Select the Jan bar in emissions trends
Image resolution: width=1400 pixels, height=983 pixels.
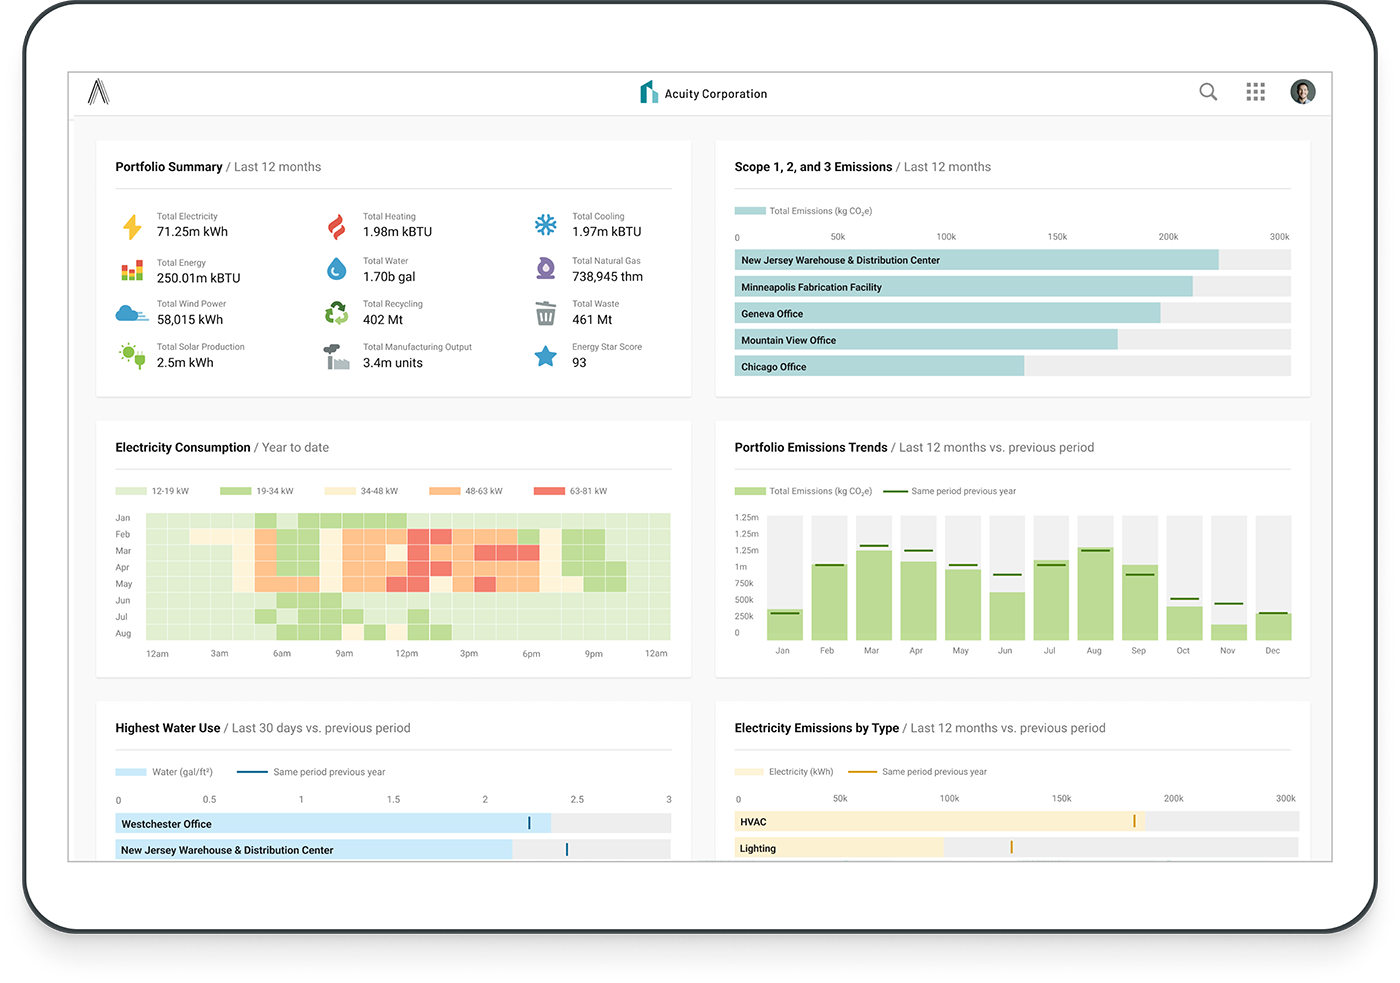coord(785,625)
